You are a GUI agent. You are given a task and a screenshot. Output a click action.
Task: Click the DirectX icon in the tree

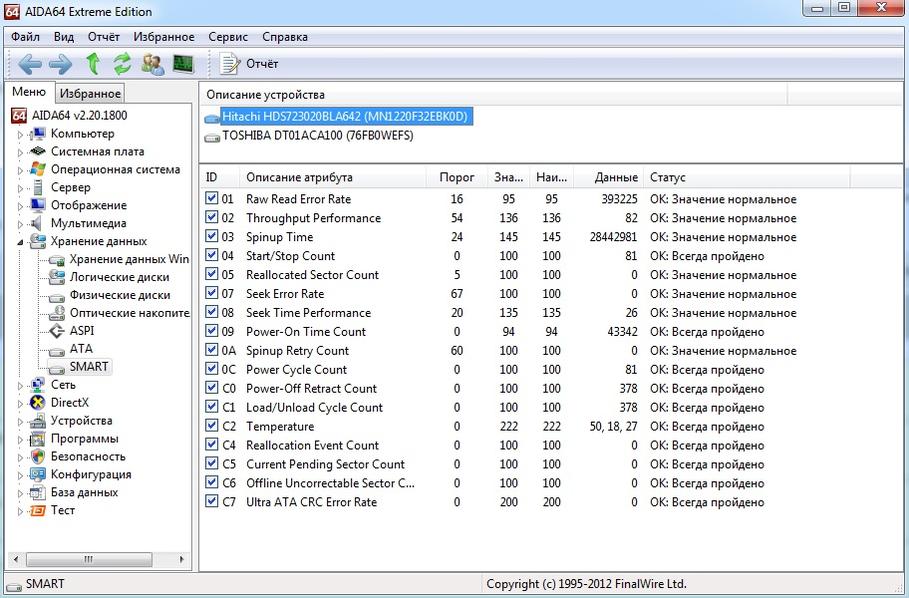pyautogui.click(x=38, y=403)
